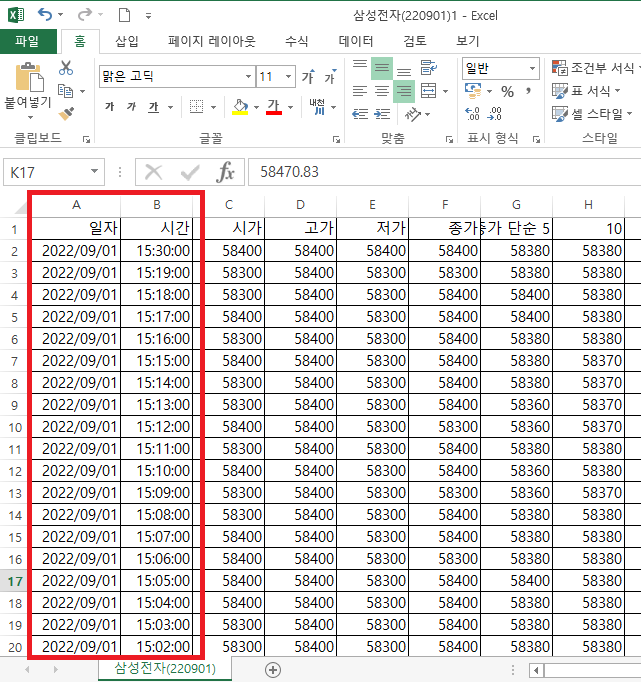Click the Borders icon
Image resolution: width=641 pixels, height=682 pixels.
point(197,107)
